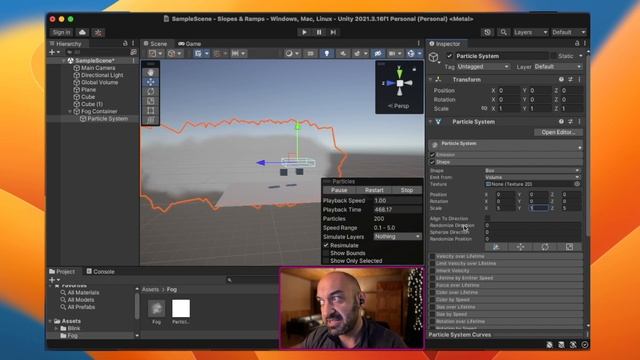Screen dimensions: 640x360
Task: Select the Rect tool in Scene view
Action: pyautogui.click(x=151, y=110)
